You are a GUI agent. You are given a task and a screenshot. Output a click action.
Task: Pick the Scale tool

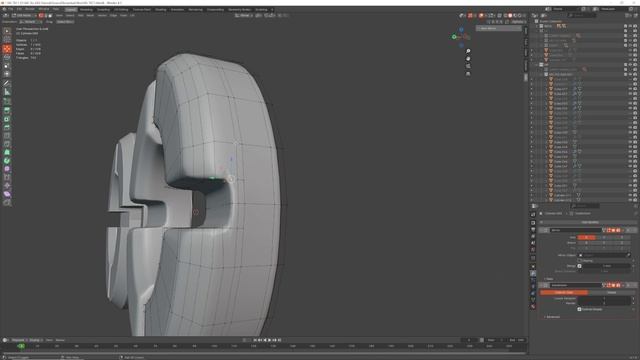(x=7, y=66)
